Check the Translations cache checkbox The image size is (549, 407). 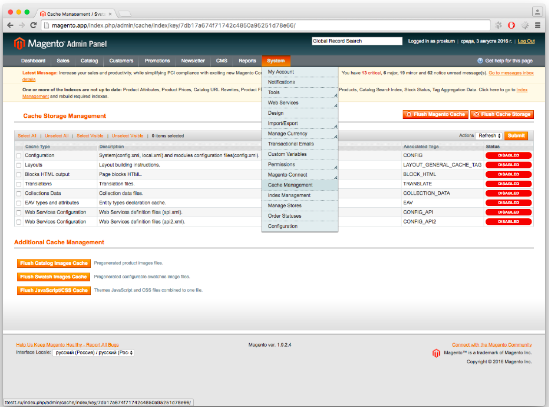pyautogui.click(x=19, y=184)
